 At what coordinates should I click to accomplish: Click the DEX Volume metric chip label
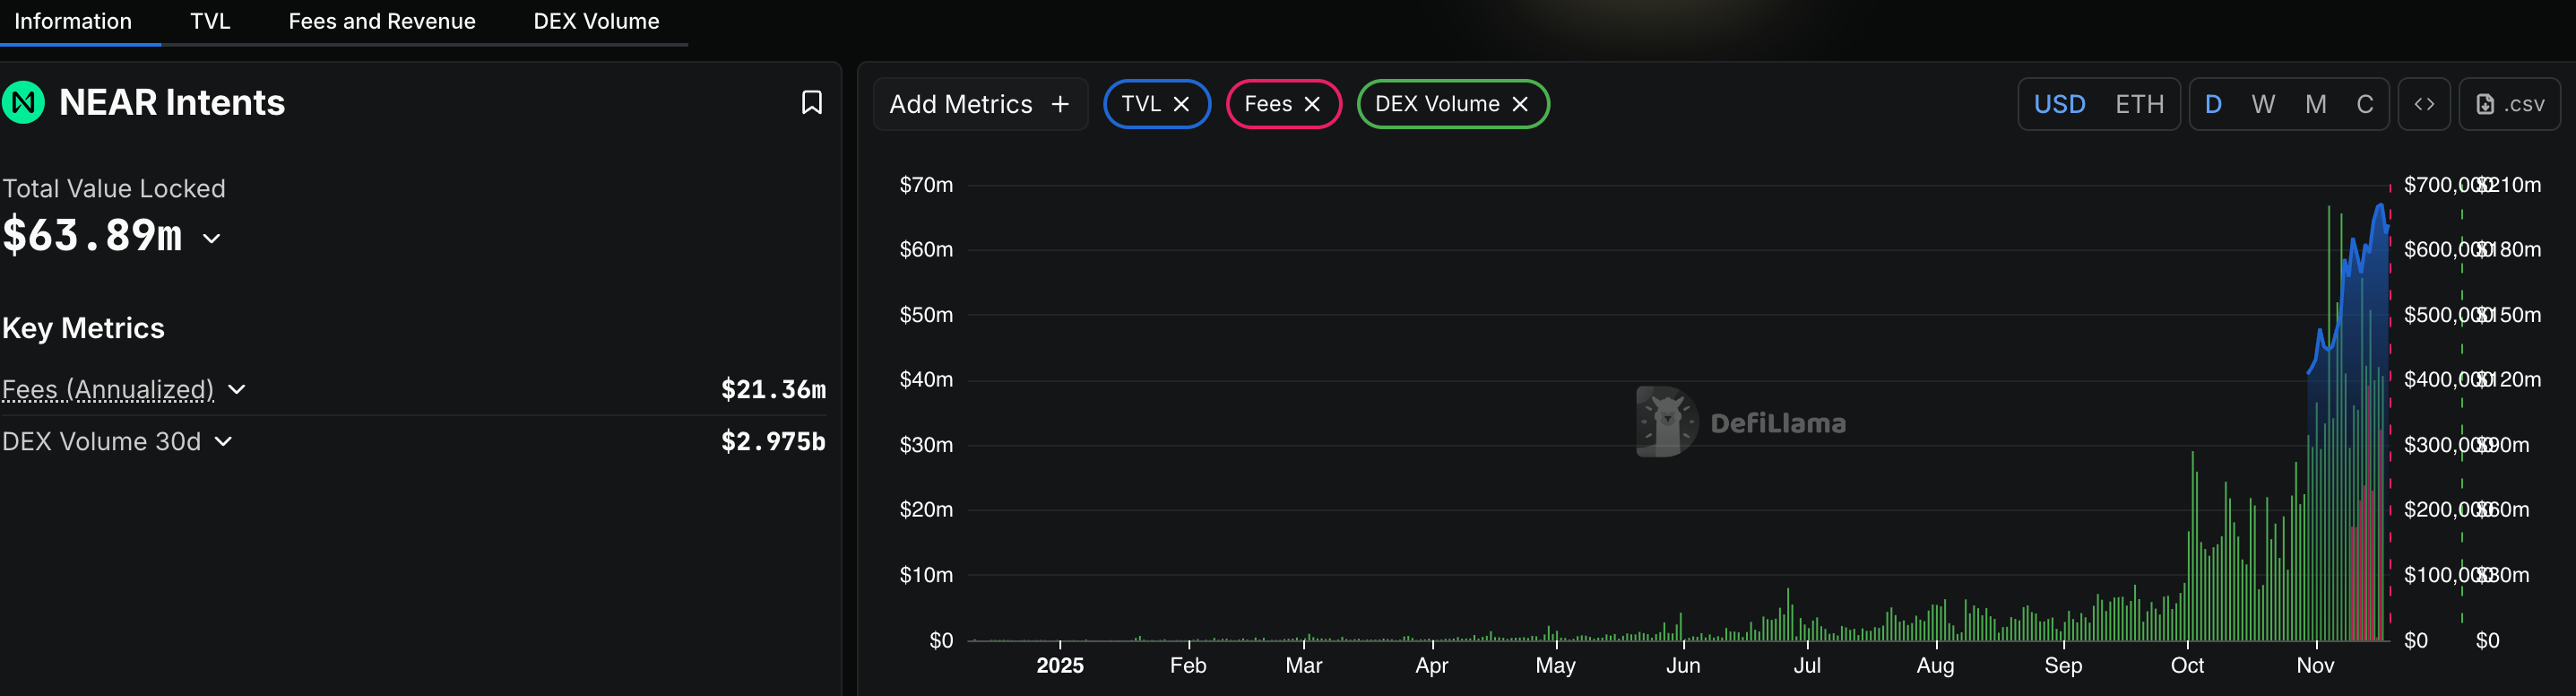pos(1437,104)
